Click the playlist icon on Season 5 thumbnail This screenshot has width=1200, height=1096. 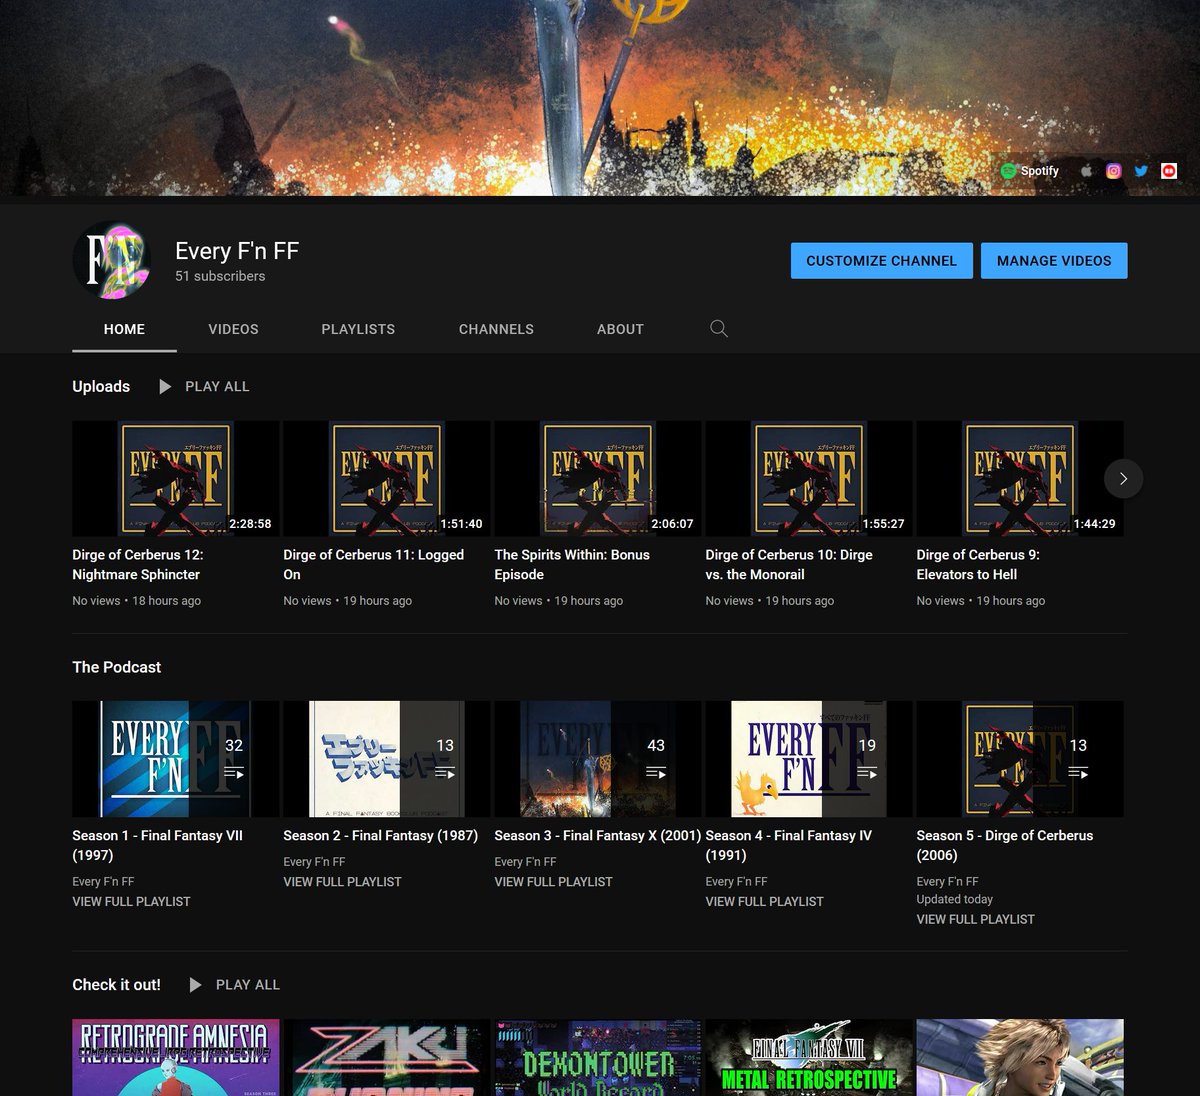click(1078, 773)
